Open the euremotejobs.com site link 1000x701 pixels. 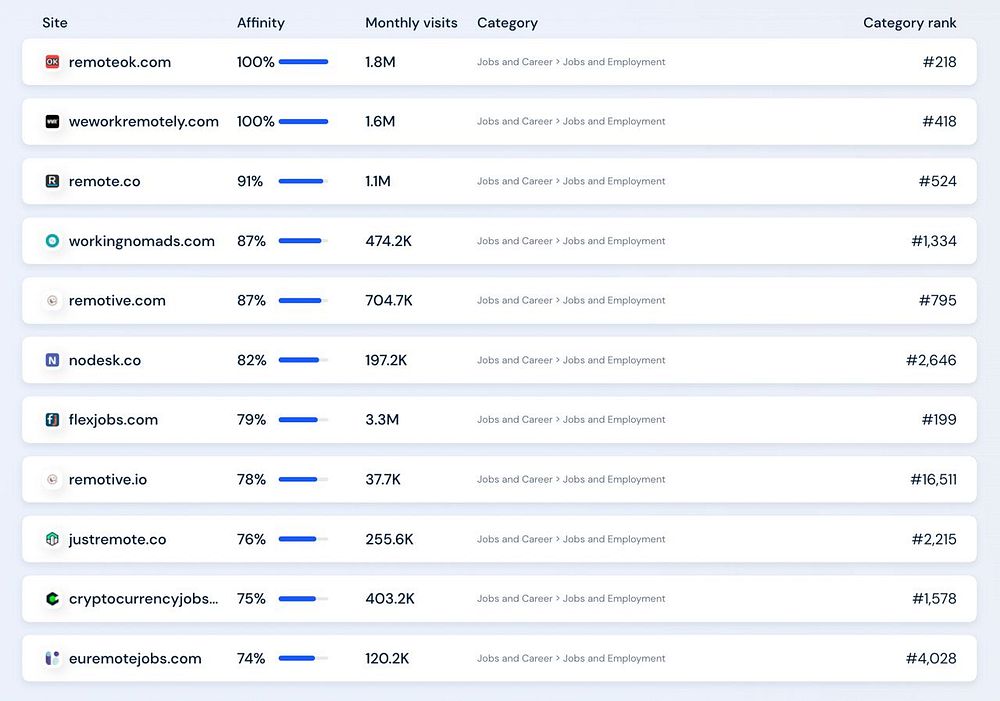[135, 659]
